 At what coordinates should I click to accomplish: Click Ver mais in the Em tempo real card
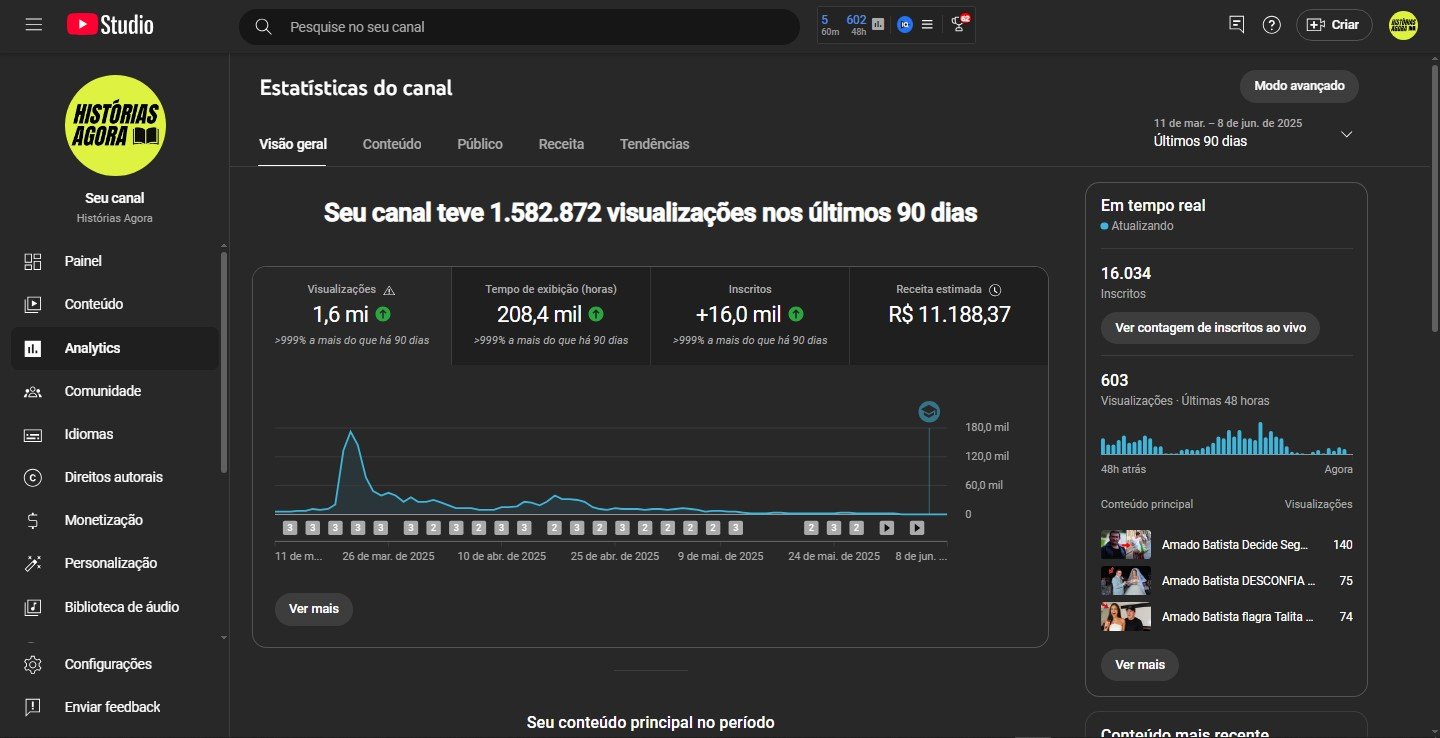[x=1140, y=665]
